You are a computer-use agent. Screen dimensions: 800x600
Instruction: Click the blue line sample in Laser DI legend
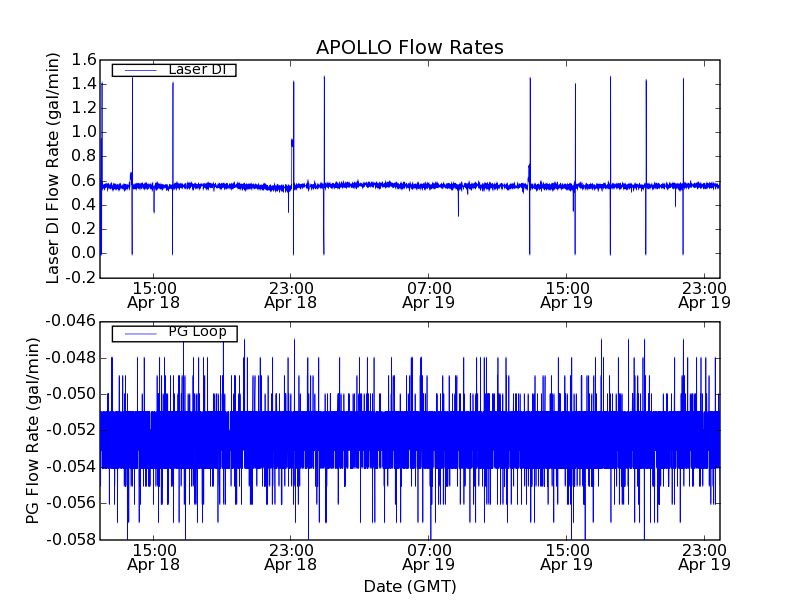click(140, 70)
